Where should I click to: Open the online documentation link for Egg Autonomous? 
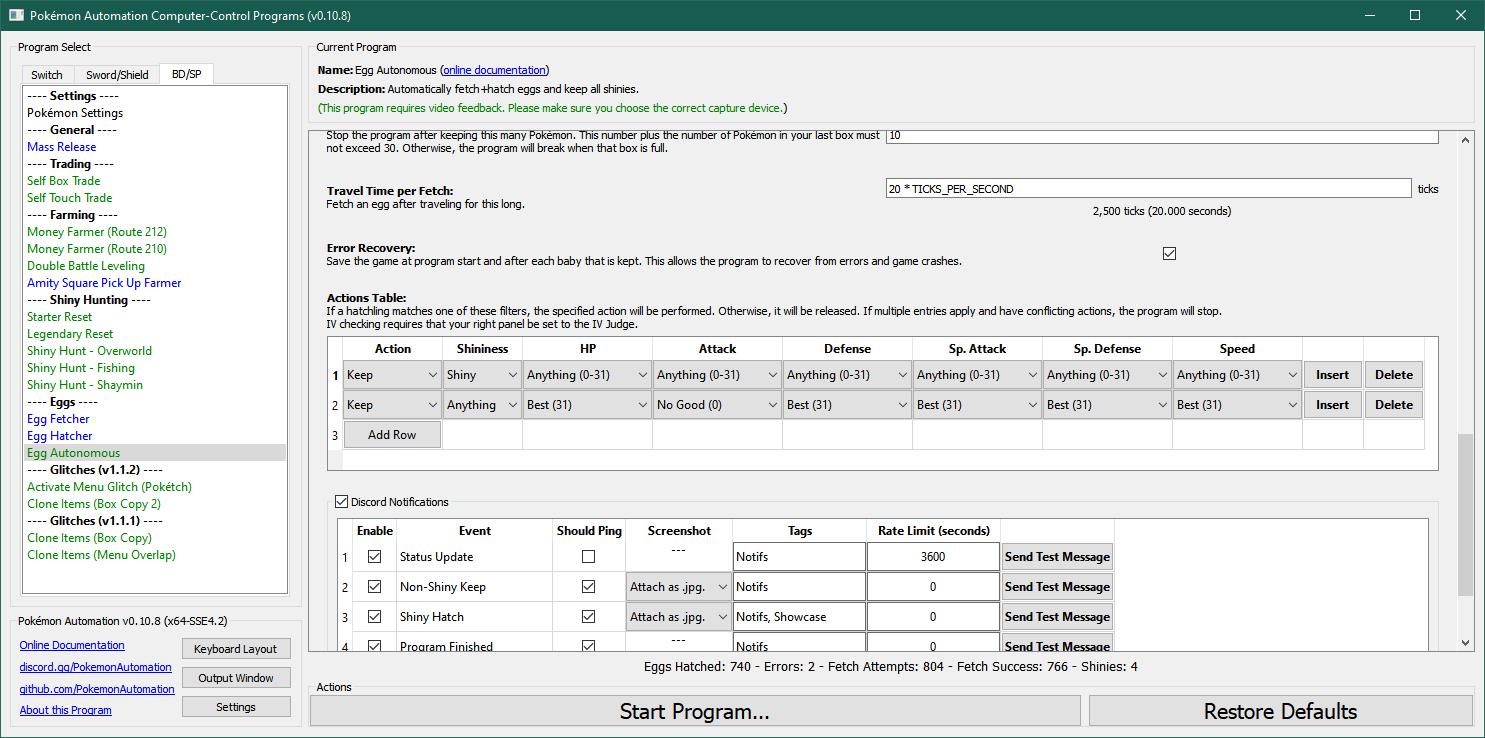tap(494, 70)
